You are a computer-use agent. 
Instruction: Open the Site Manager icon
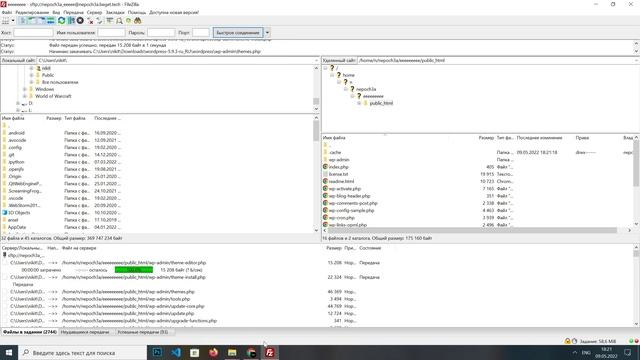(5, 20)
